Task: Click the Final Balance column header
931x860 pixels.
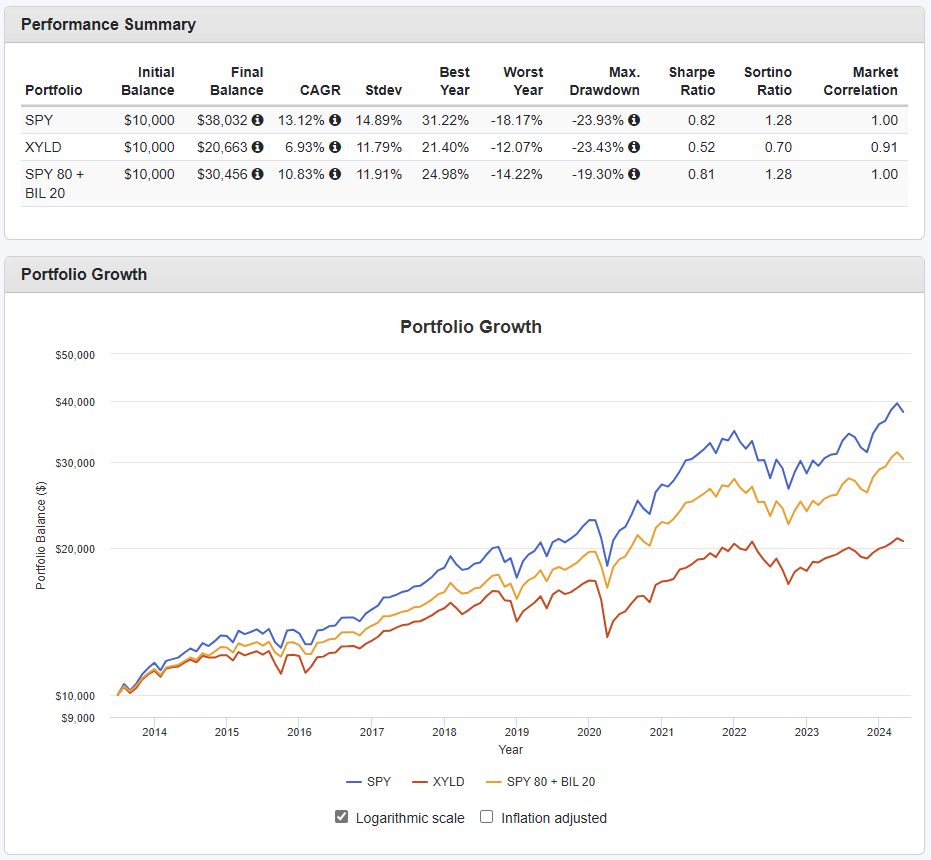Action: pos(237,81)
